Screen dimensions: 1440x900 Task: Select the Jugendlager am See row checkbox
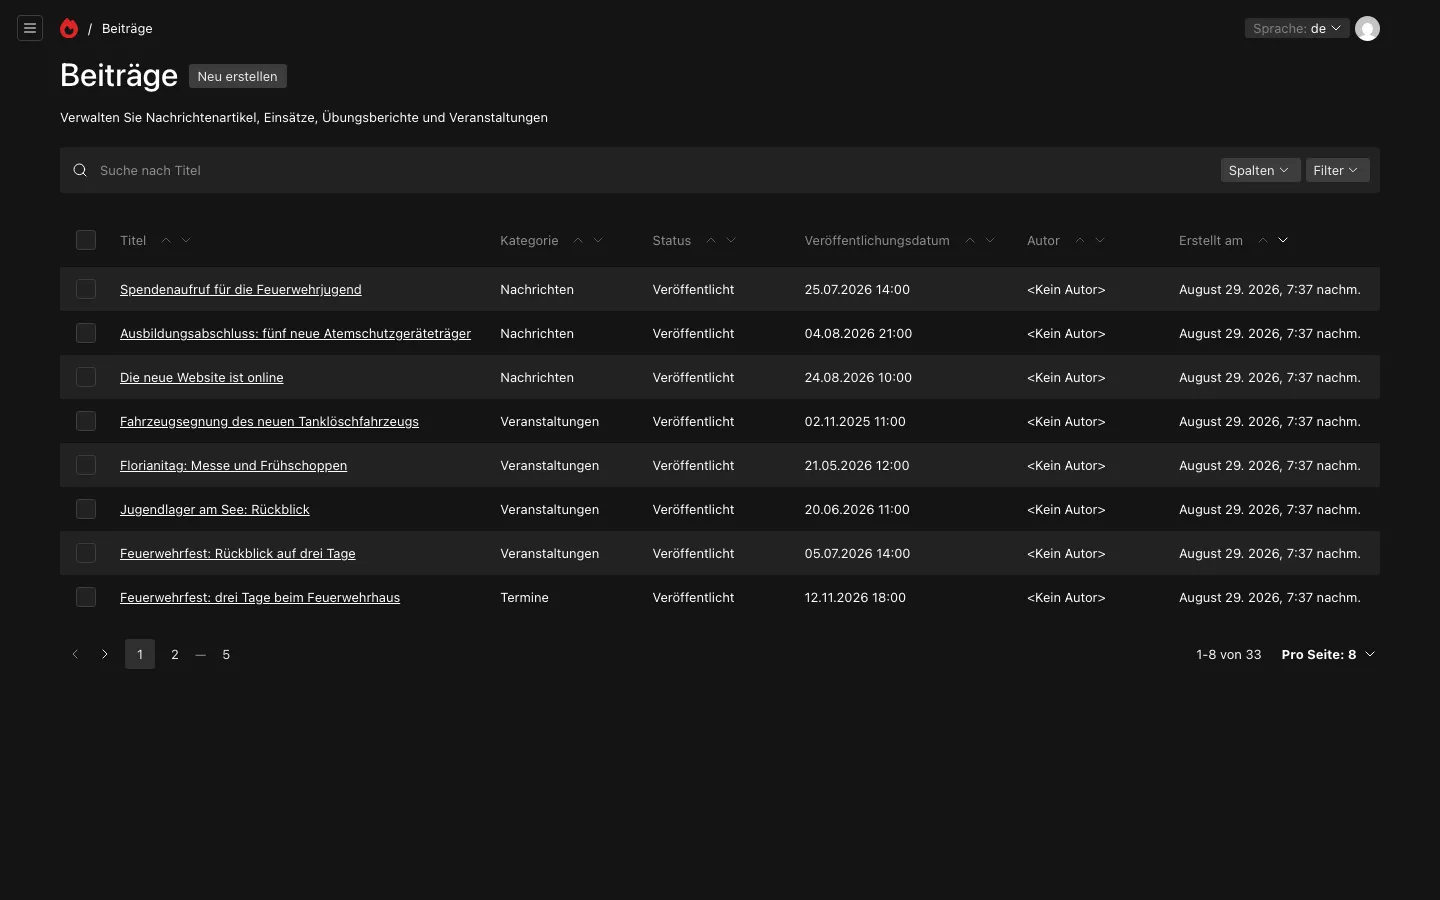click(86, 509)
